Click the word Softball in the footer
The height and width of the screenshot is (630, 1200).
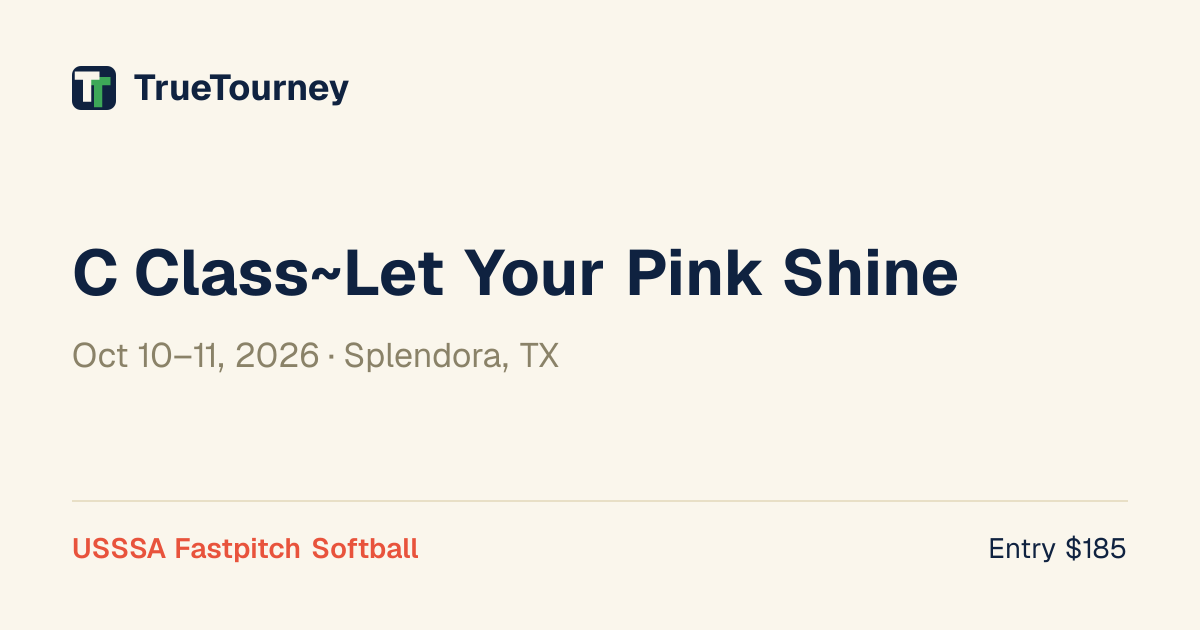(365, 548)
